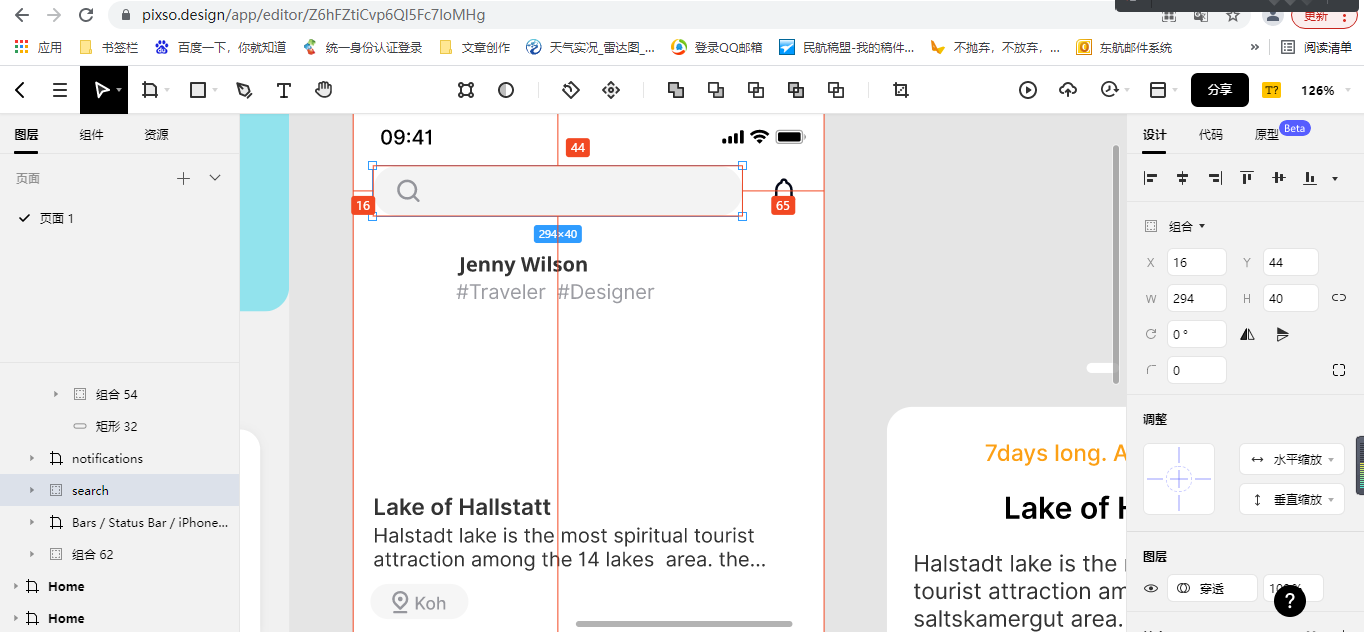Switch to the 组件 tab
The height and width of the screenshot is (632, 1364).
pos(91,134)
